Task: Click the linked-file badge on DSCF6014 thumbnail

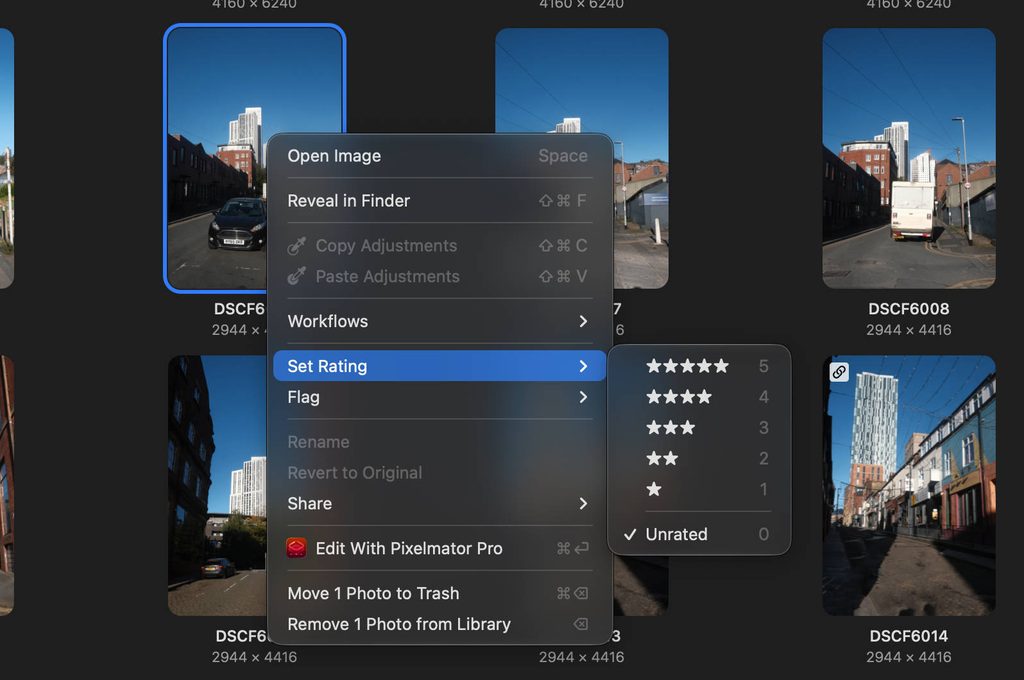Action: click(839, 372)
